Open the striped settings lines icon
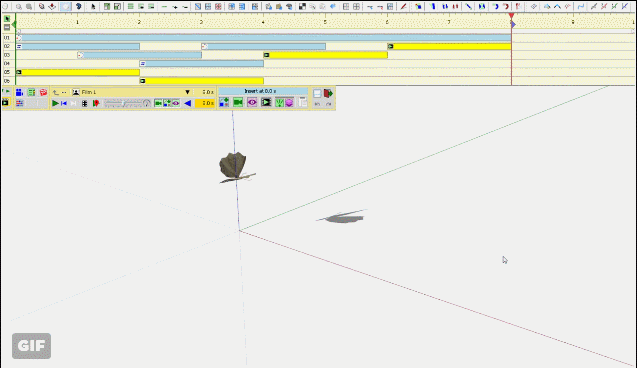The image size is (637, 368). tap(19, 104)
